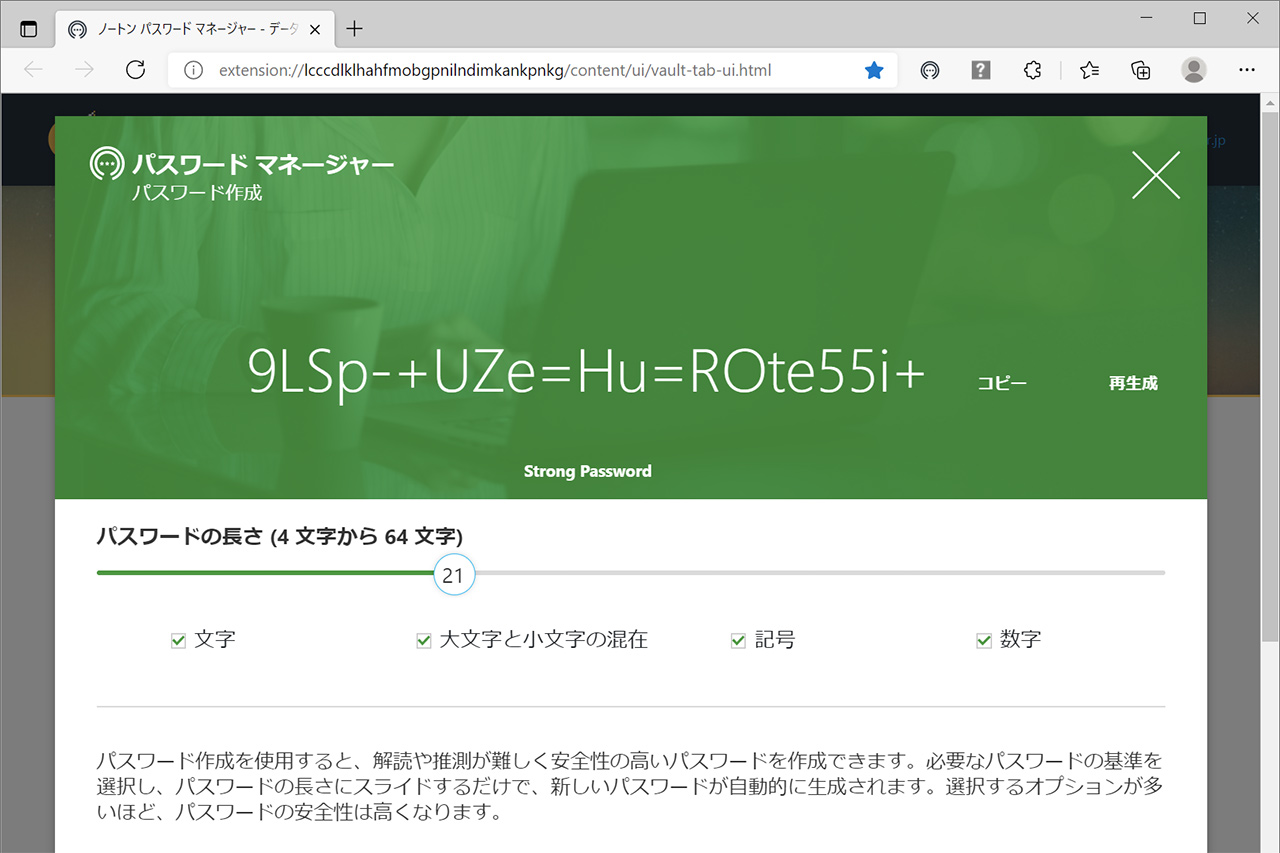Maximize the browser window
Screen dimensions: 1280x853
(x=1200, y=18)
